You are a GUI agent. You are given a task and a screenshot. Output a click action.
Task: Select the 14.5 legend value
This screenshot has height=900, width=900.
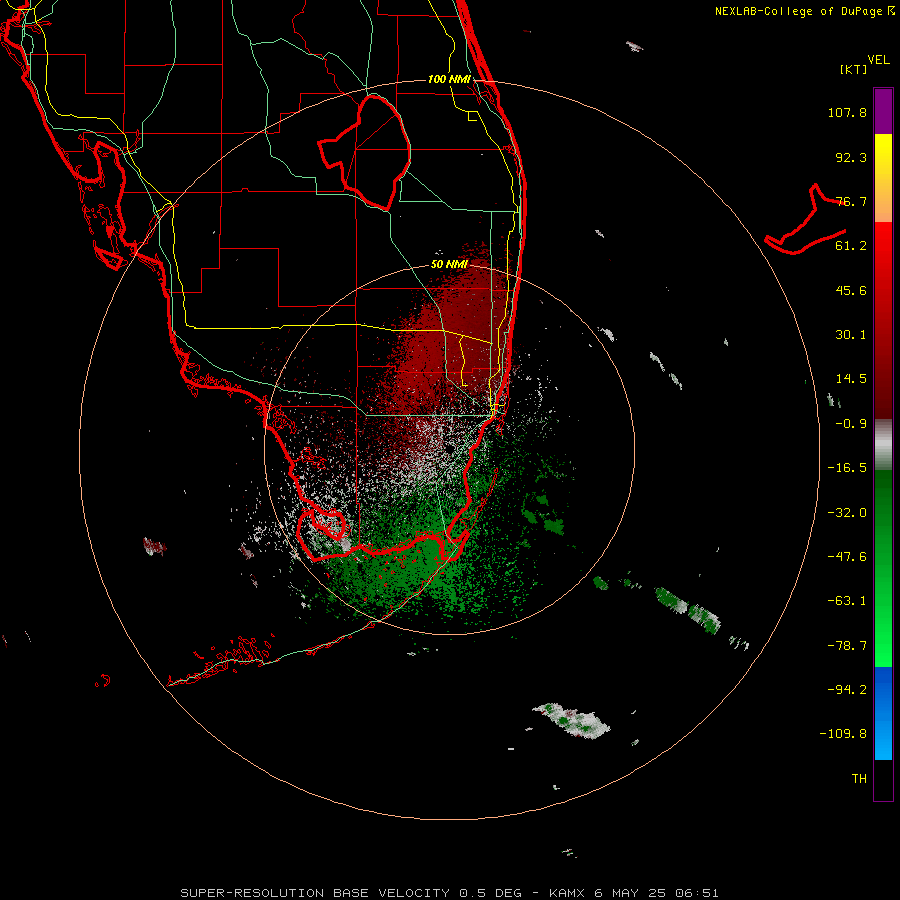click(851, 379)
